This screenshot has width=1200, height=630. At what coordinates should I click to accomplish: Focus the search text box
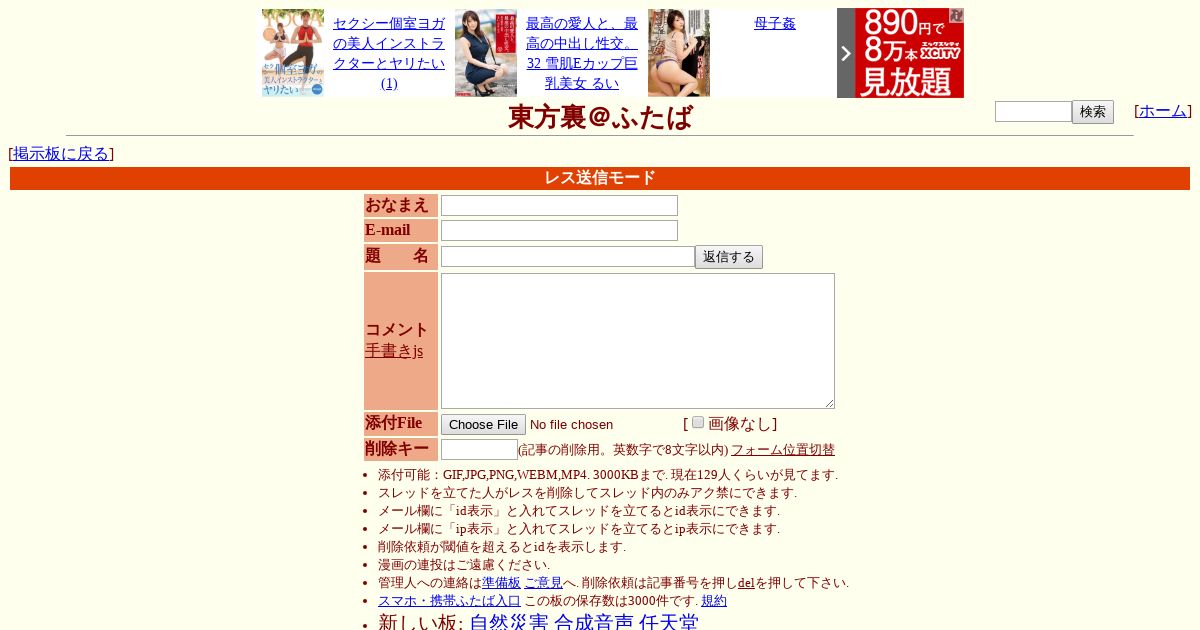click(1033, 111)
